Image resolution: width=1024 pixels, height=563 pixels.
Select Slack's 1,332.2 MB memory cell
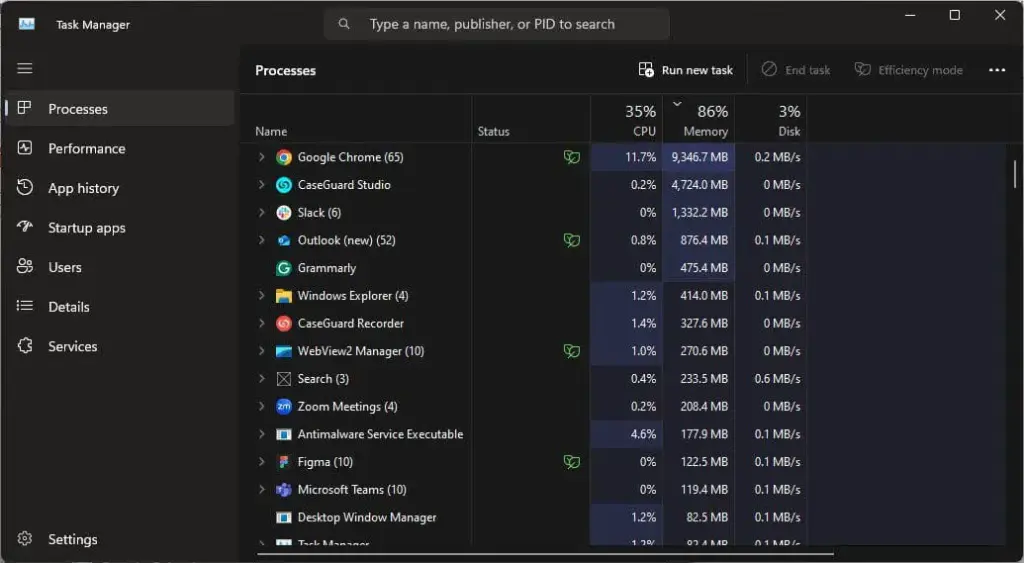(x=699, y=212)
